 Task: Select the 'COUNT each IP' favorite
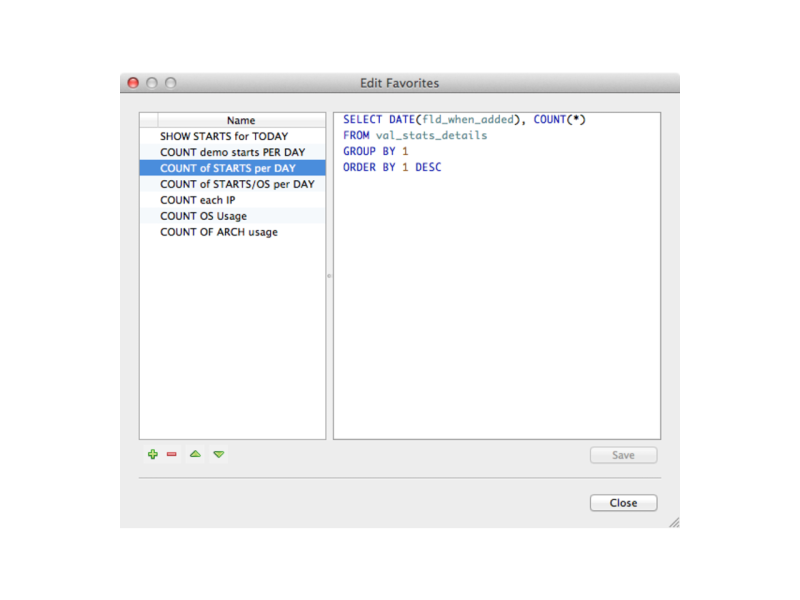(x=233, y=200)
